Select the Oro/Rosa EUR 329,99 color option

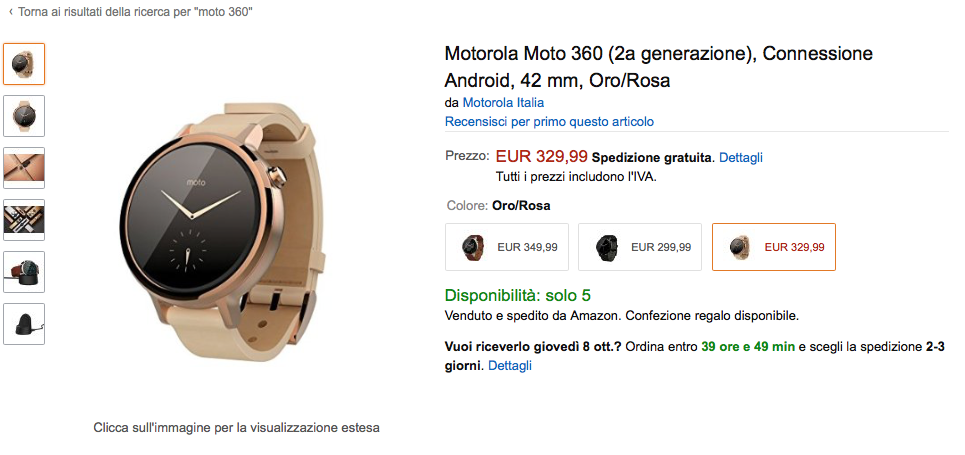click(774, 247)
